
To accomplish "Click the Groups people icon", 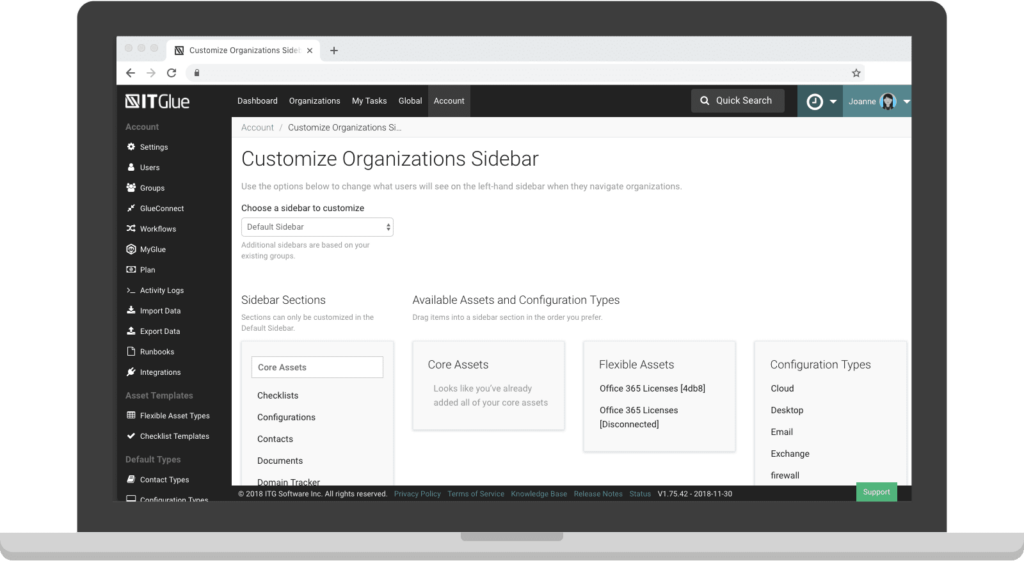I will (131, 187).
